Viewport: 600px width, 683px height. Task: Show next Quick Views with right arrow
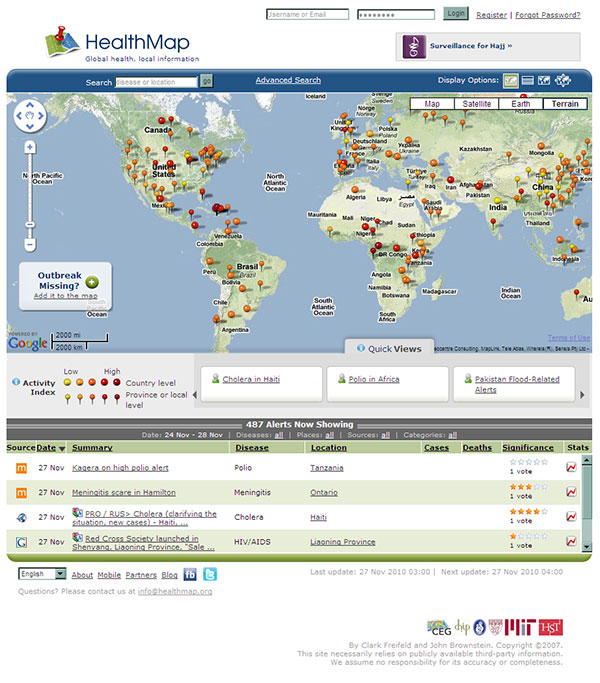[x=582, y=395]
